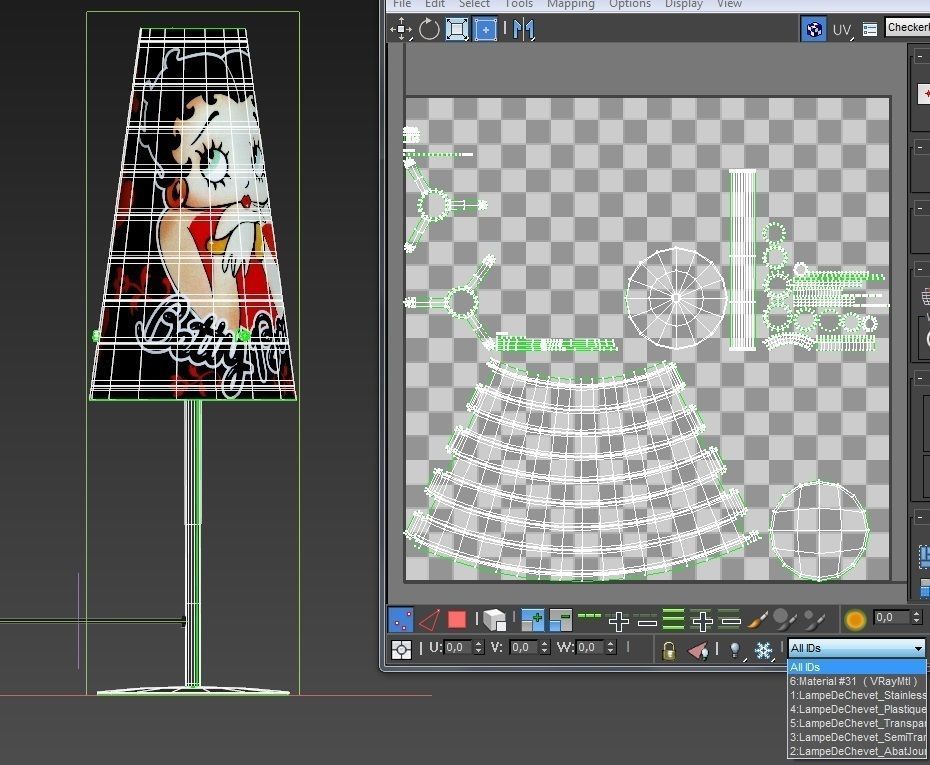Open the View menu
930x765 pixels.
729,4
